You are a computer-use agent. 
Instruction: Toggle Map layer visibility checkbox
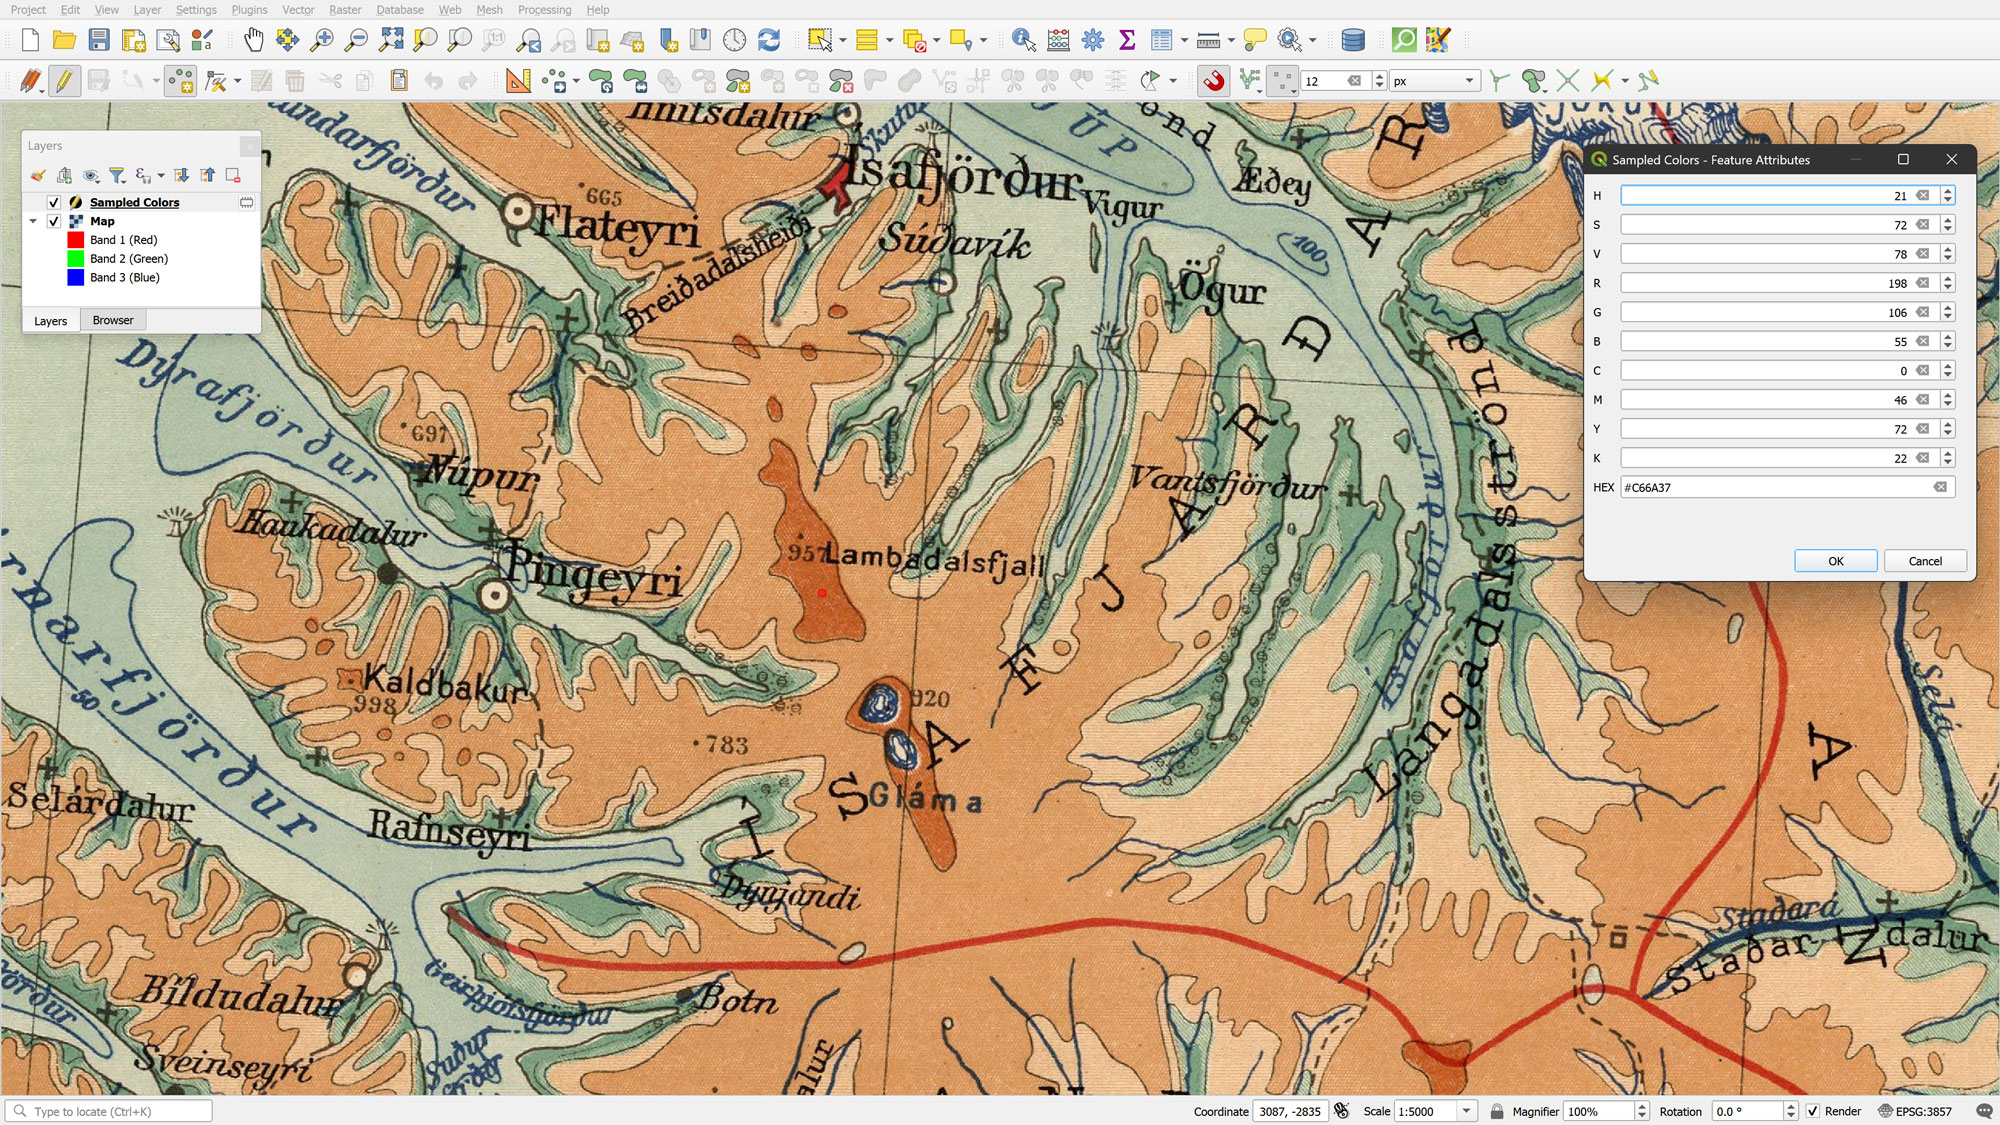point(54,221)
